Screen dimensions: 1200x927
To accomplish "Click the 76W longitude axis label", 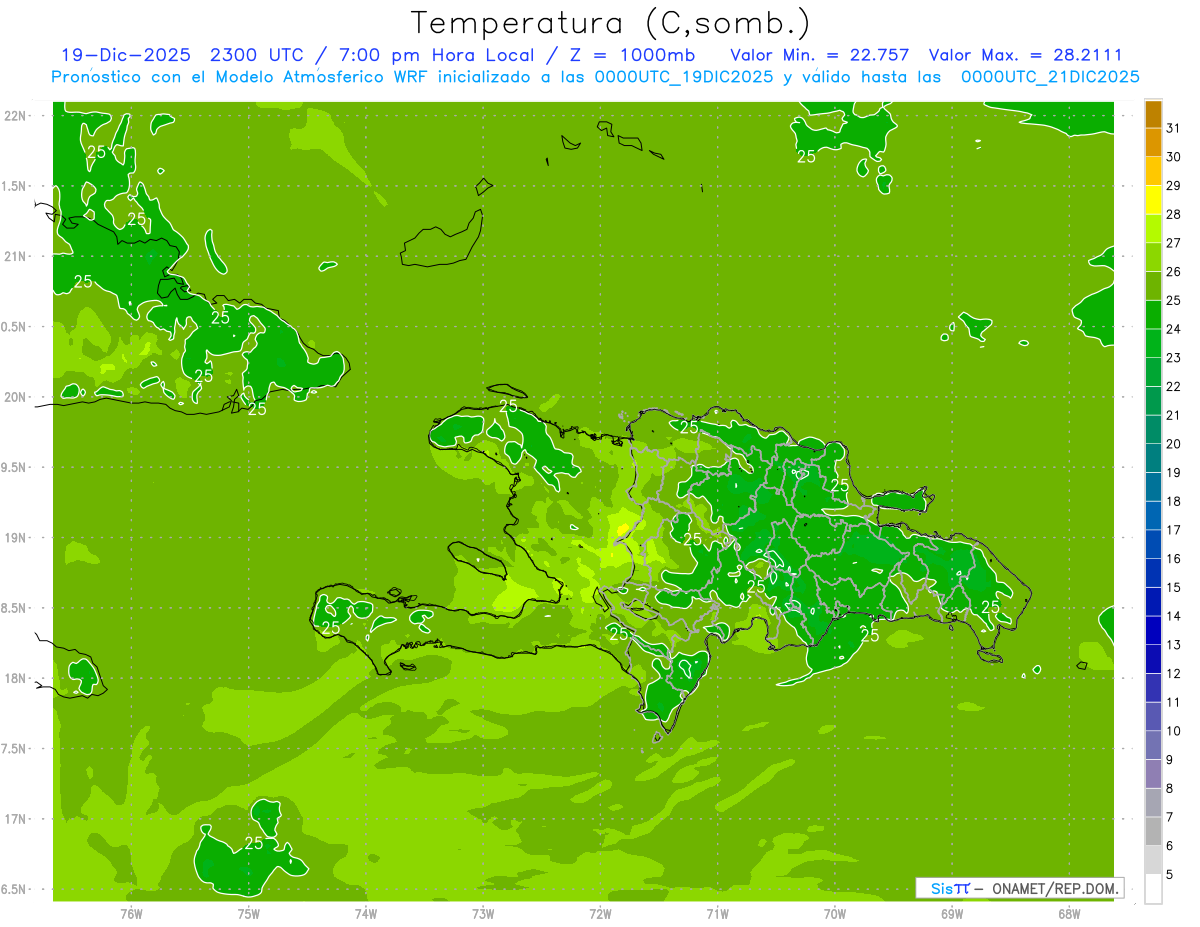I will [x=131, y=913].
